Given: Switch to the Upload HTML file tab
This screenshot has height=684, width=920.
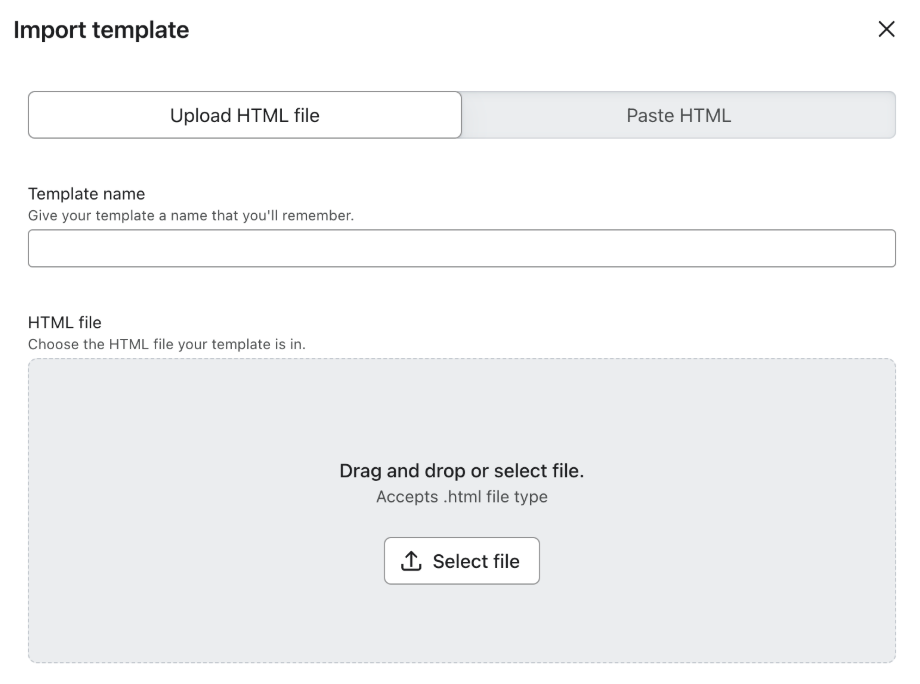Looking at the screenshot, I should pyautogui.click(x=245, y=115).
